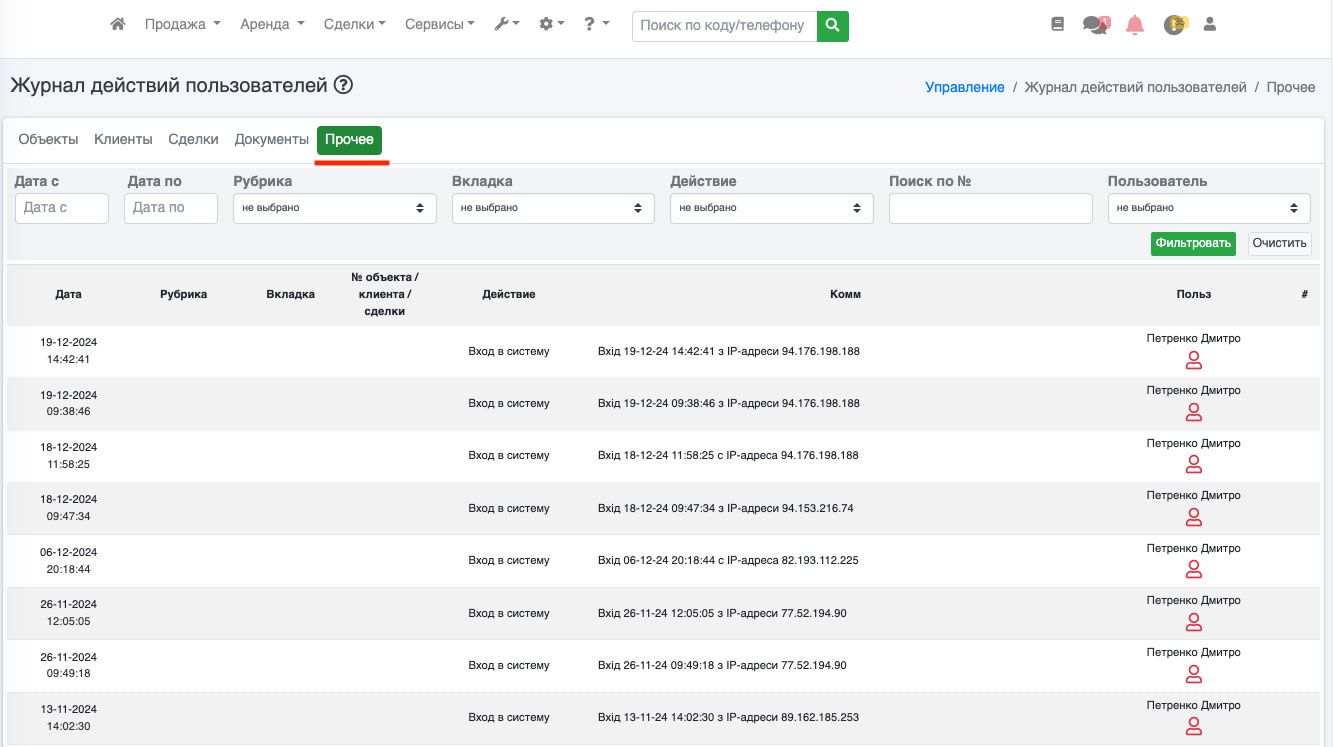Switch to the Документы tab
The width and height of the screenshot is (1333, 747).
271,140
